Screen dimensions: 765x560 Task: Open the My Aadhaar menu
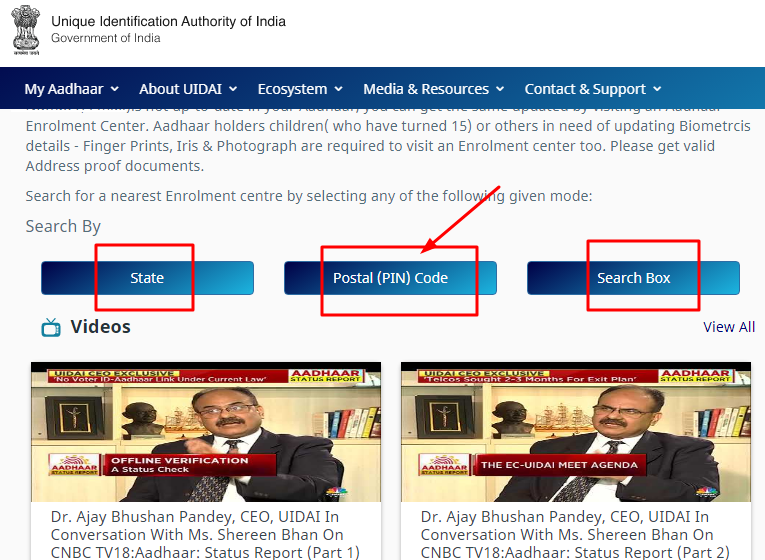point(64,89)
